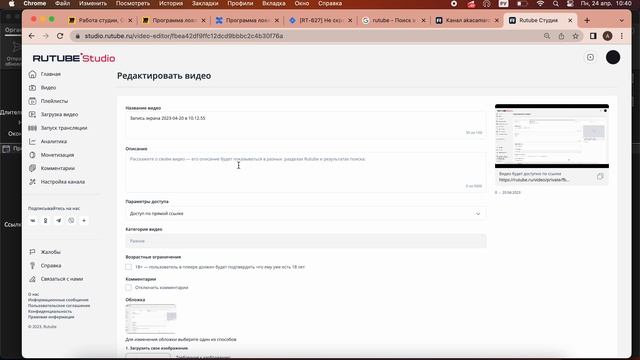The height and width of the screenshot is (360, 640).
Task: Open the Файл menu
Action: click(x=62, y=4)
